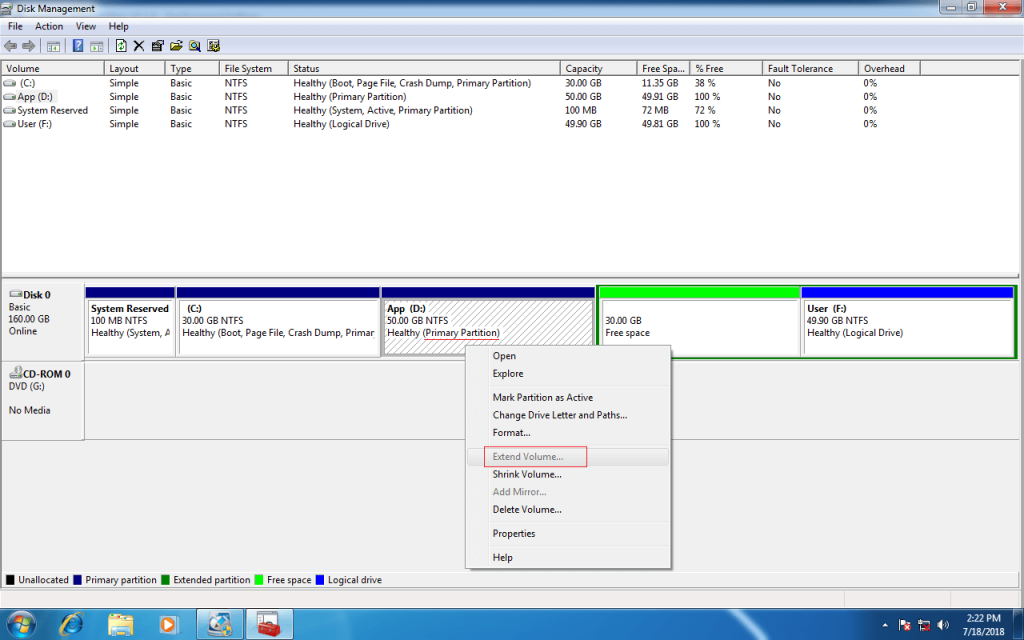This screenshot has height=640, width=1024.
Task: Open Properties from the toolbar icon
Action: [158, 45]
